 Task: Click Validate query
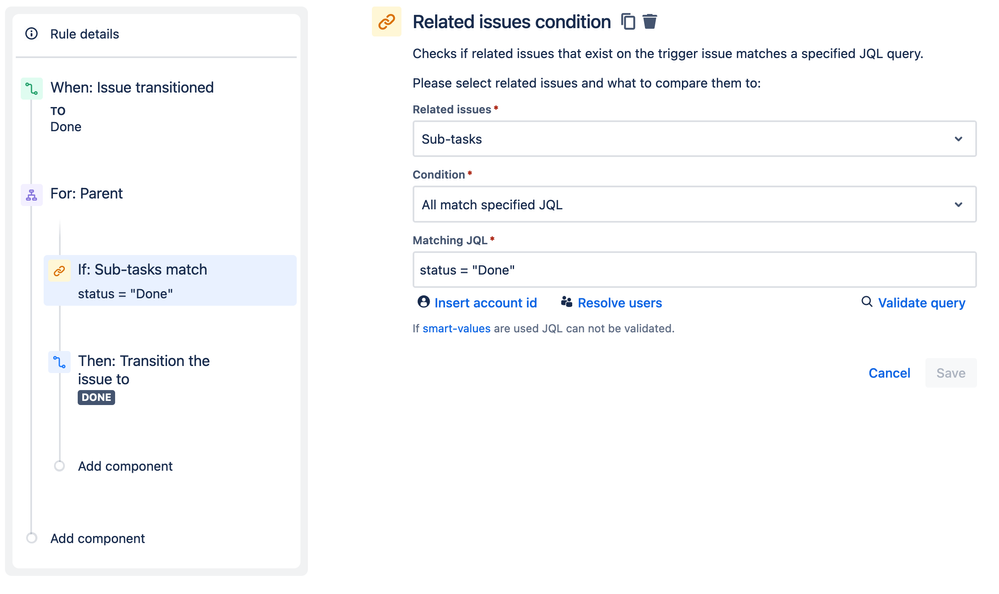(x=913, y=303)
